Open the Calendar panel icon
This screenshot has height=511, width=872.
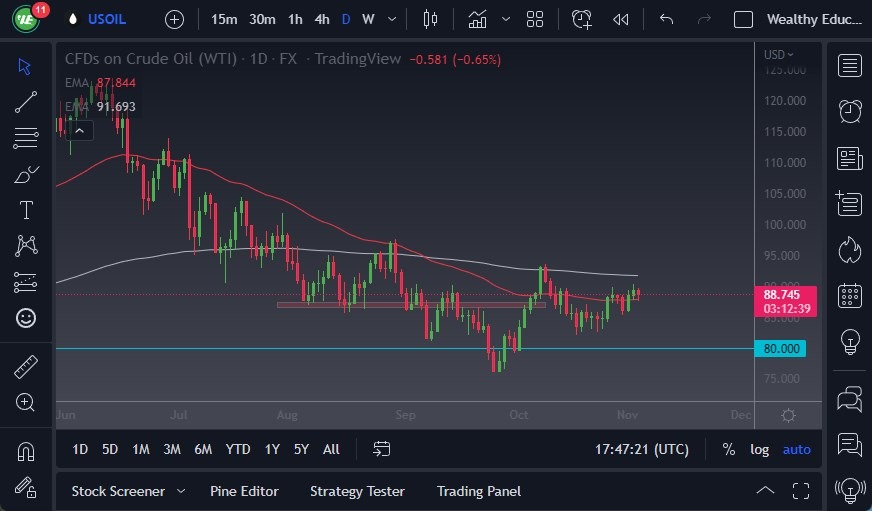(x=850, y=295)
